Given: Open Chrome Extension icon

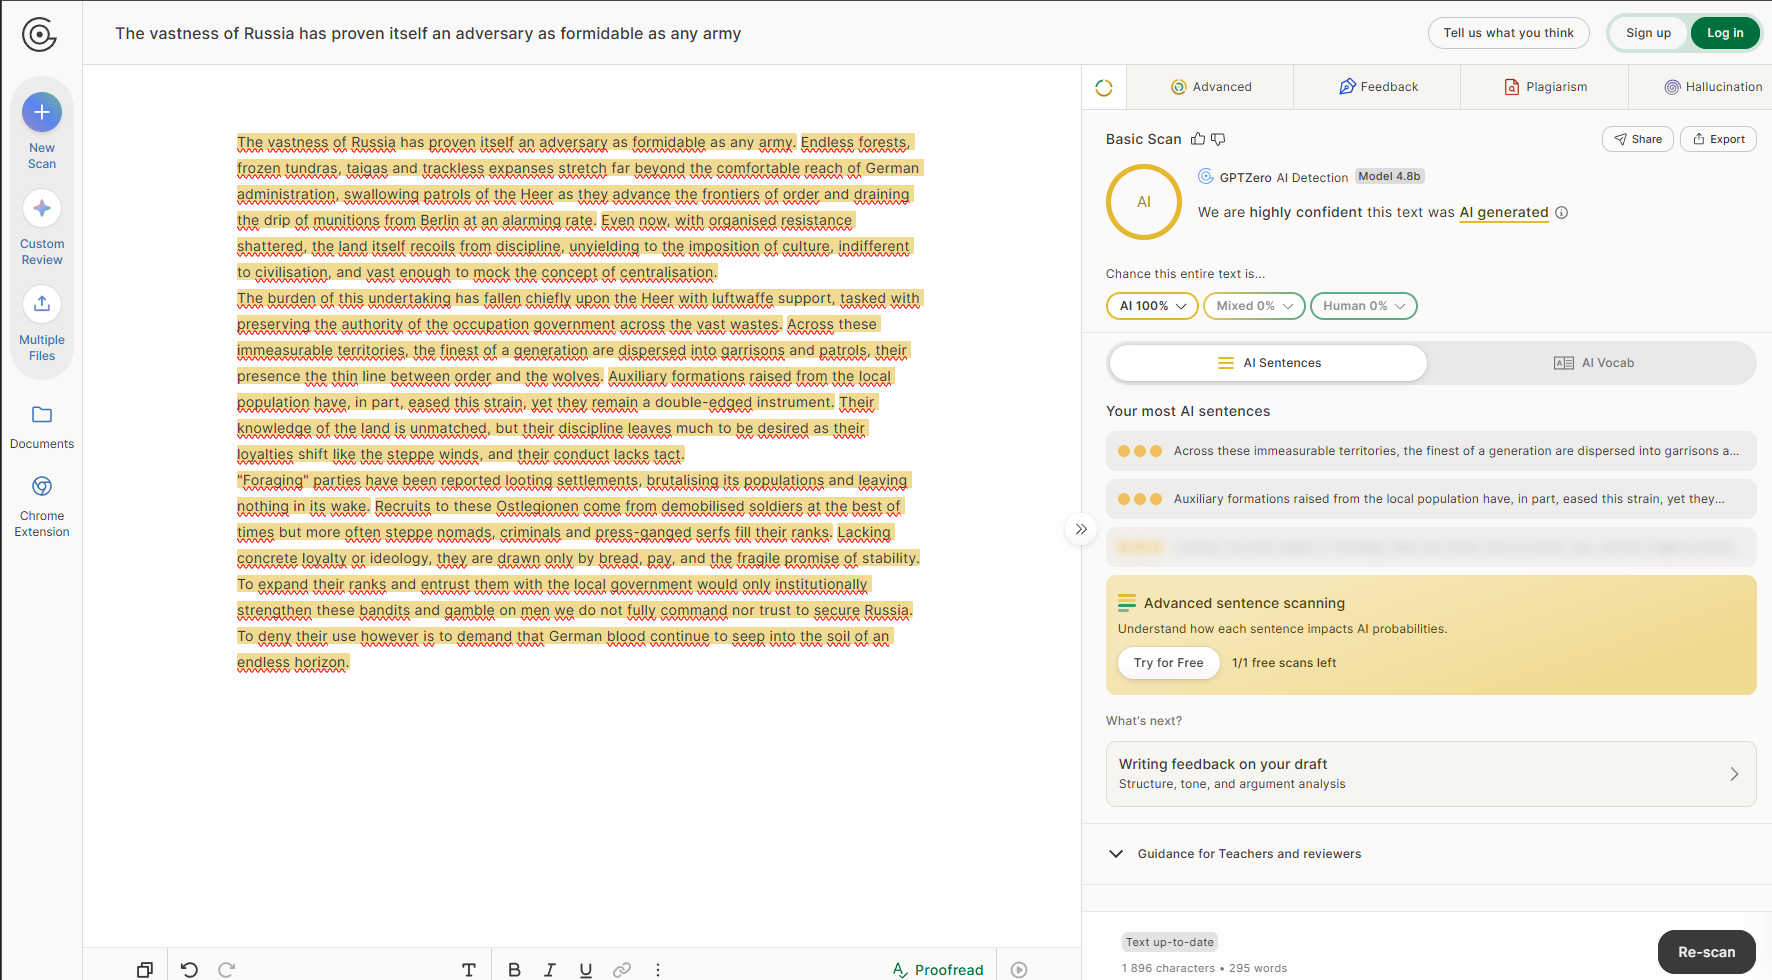Looking at the screenshot, I should pyautogui.click(x=42, y=486).
